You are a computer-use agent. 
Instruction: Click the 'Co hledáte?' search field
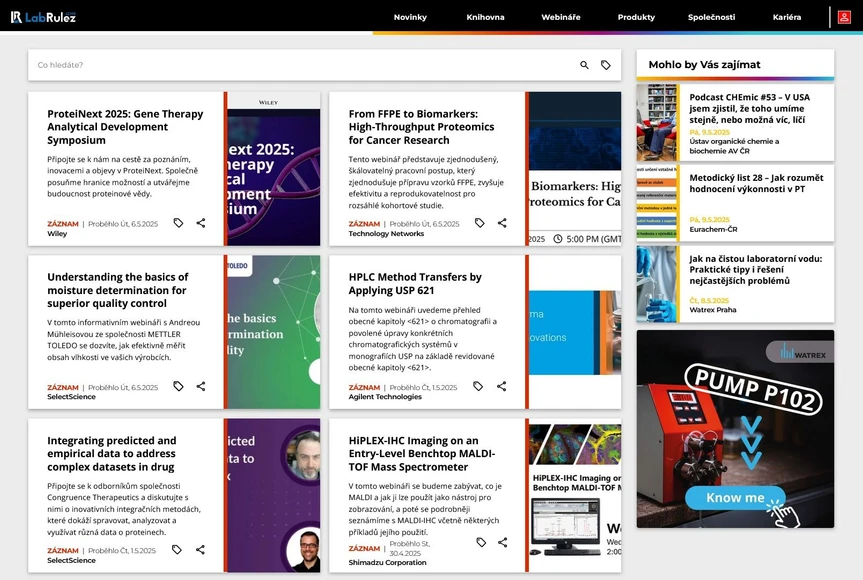(x=300, y=65)
